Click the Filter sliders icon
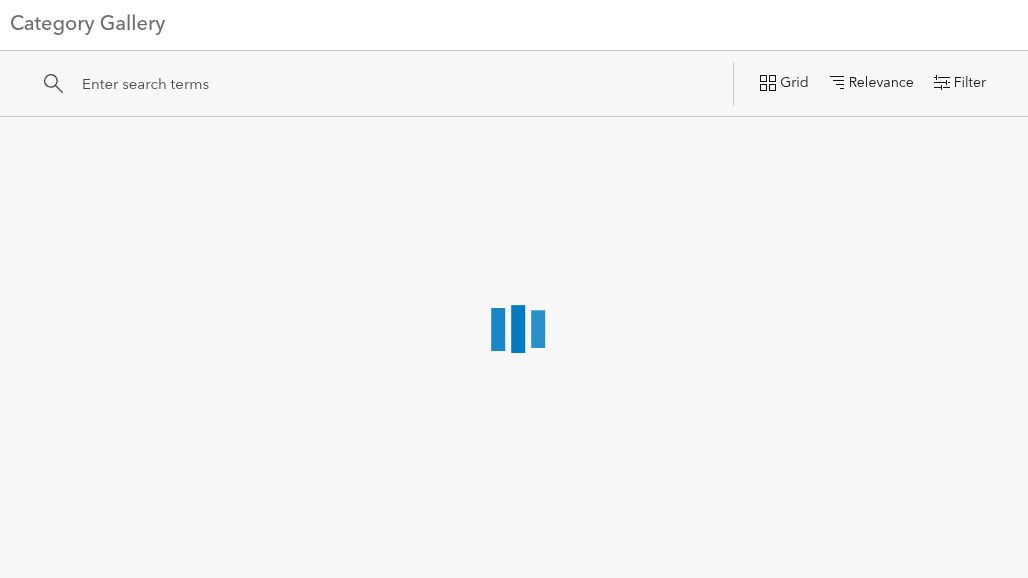Viewport: 1028px width, 578px height. 941,83
